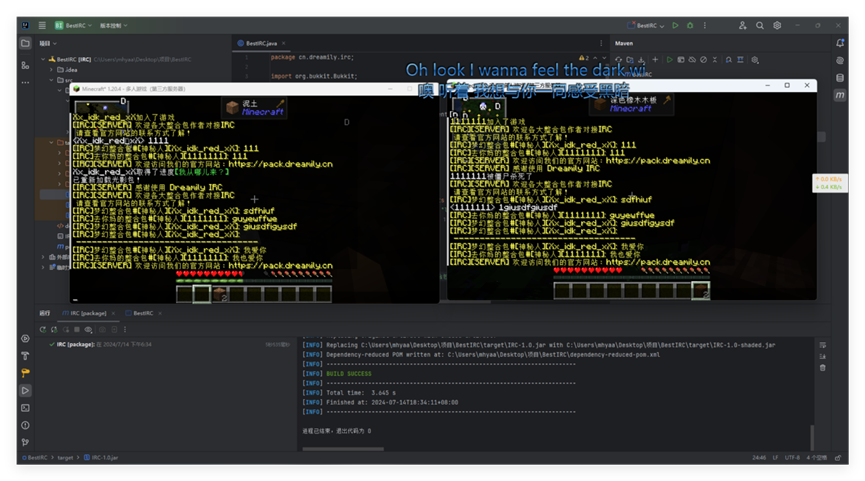865x481 pixels.
Task: Close the BestIRC run tab
Action: (x=160, y=313)
